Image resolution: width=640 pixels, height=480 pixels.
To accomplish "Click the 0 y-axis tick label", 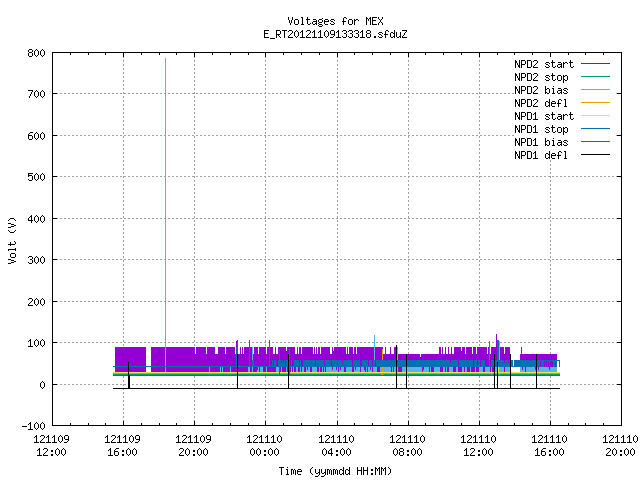I will (42, 385).
